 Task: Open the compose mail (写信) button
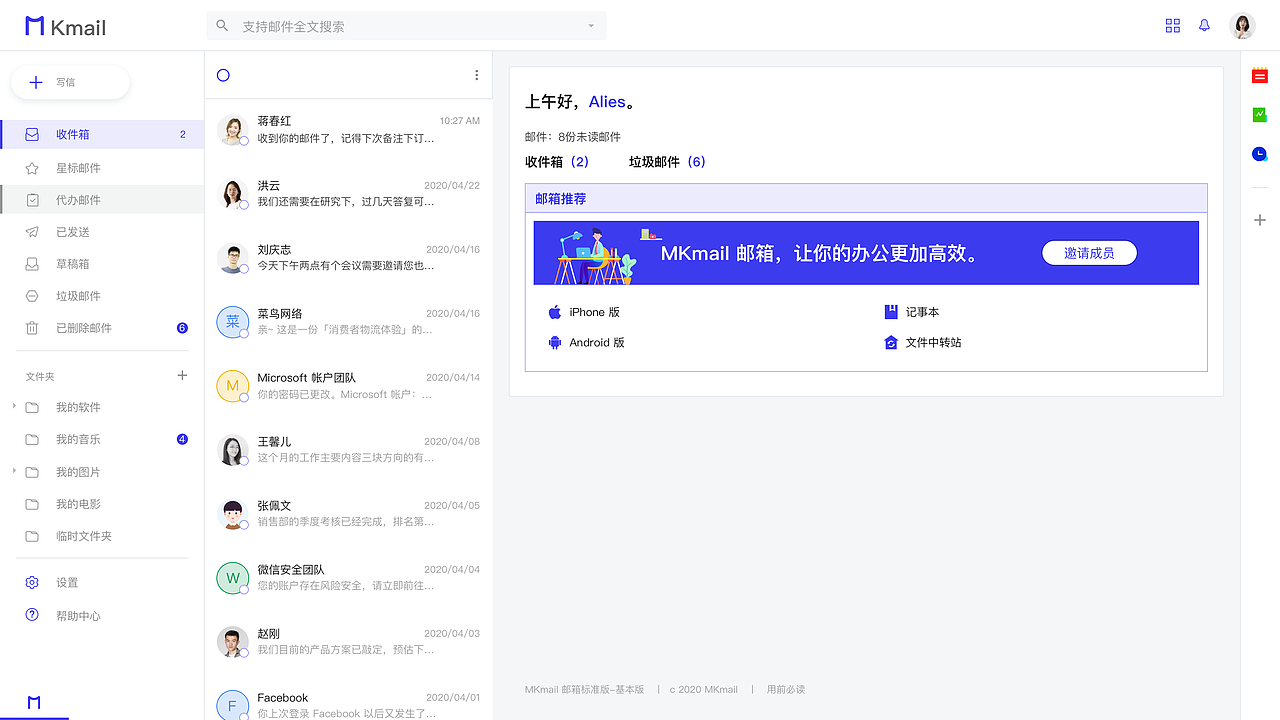[70, 83]
